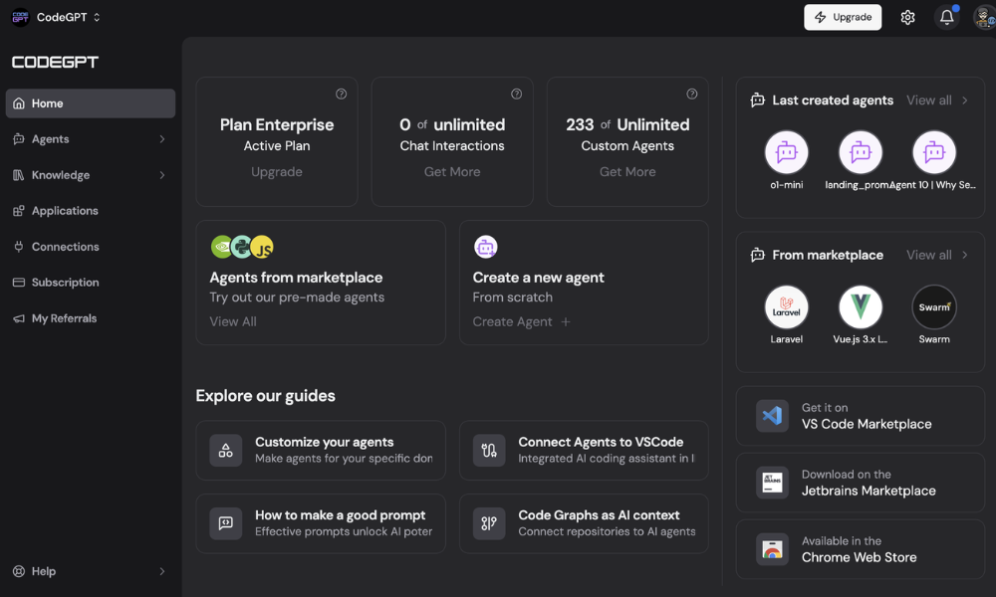Open the Chrome Web Store card
This screenshot has width=996, height=597.
point(860,550)
